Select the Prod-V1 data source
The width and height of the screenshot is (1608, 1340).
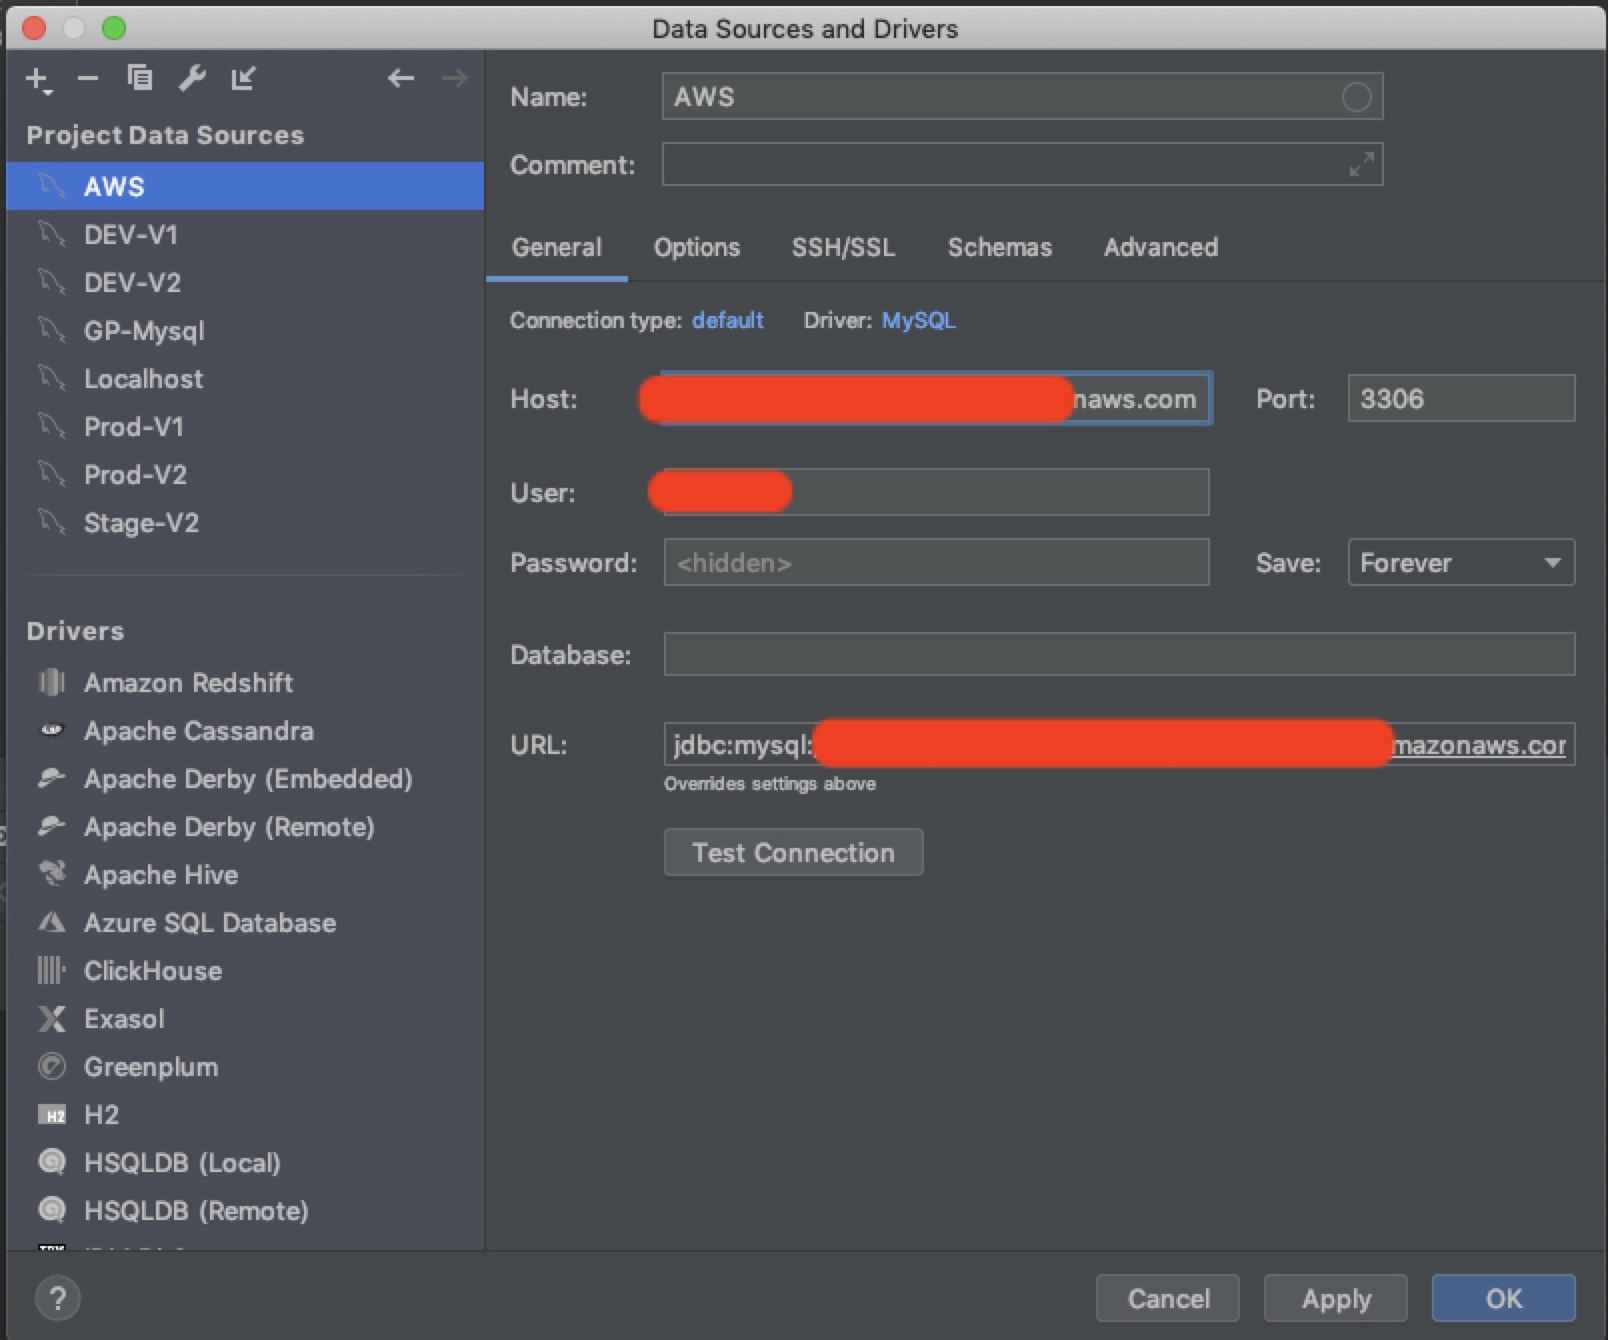coord(134,427)
